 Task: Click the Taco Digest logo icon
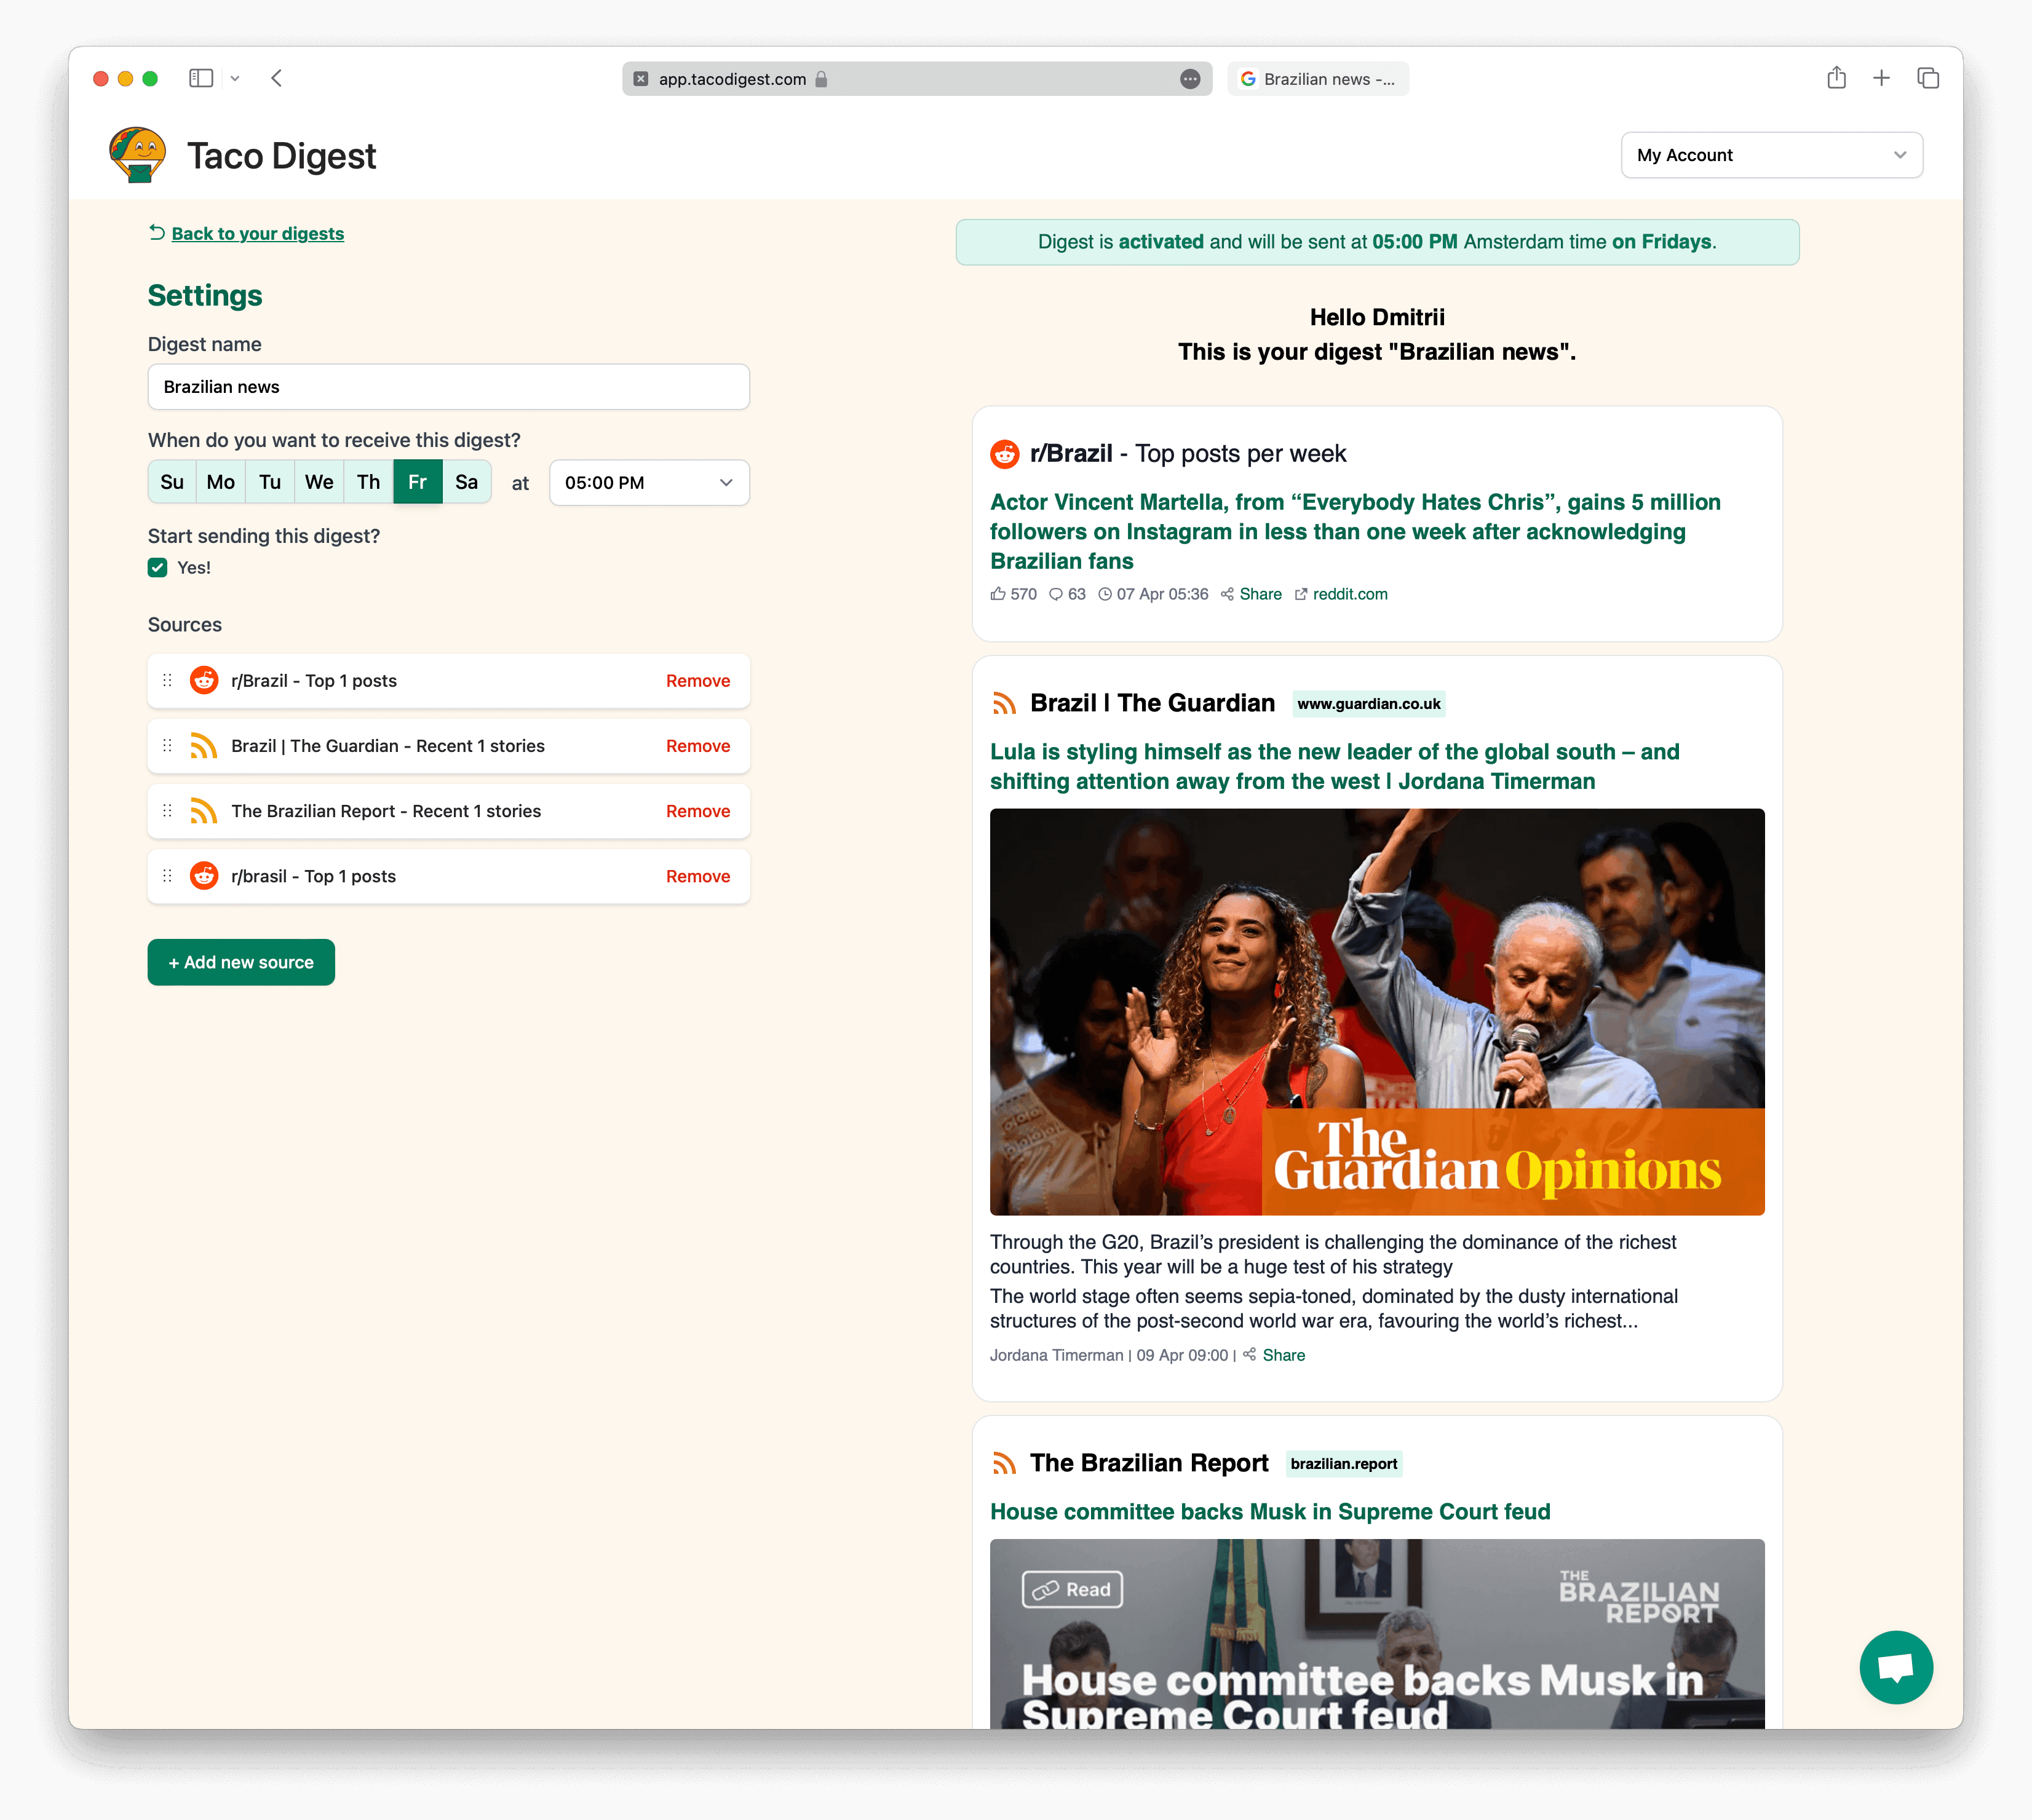pyautogui.click(x=137, y=155)
